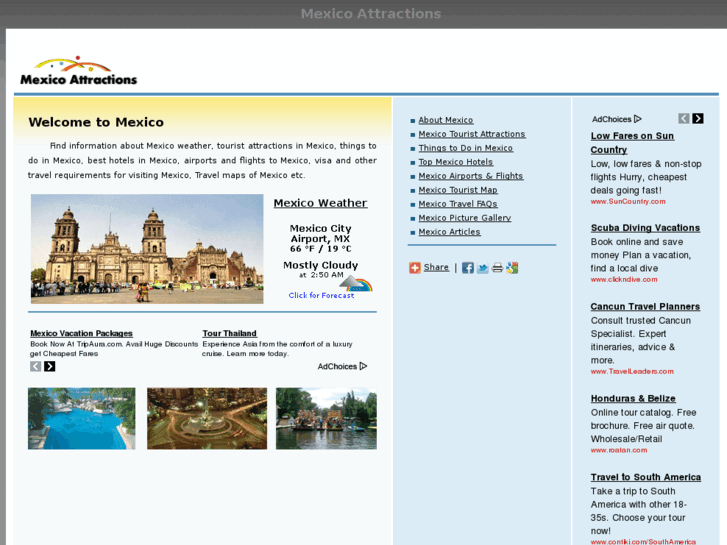Visit www.TravelLeaders.com ad link
Image resolution: width=727 pixels, height=545 pixels.
(632, 371)
